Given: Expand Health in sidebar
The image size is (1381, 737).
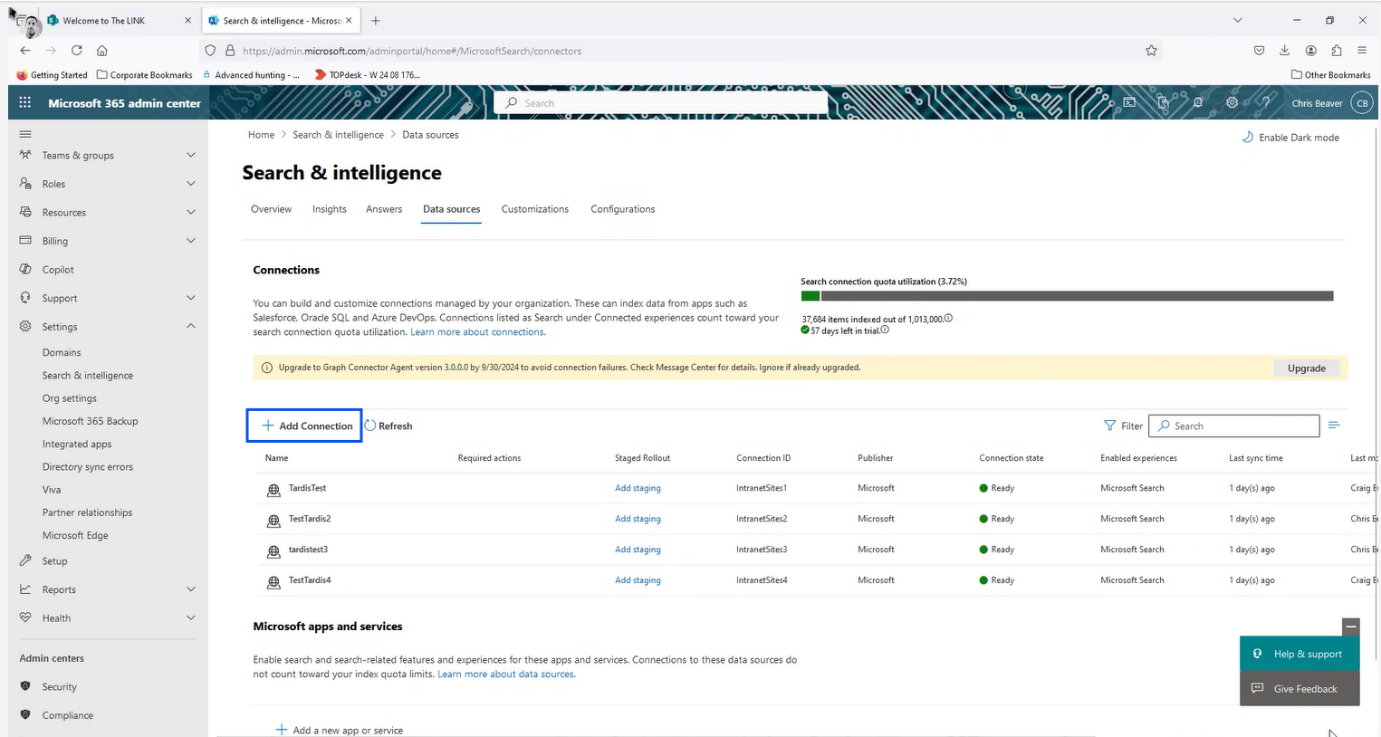Looking at the screenshot, I should [x=191, y=618].
